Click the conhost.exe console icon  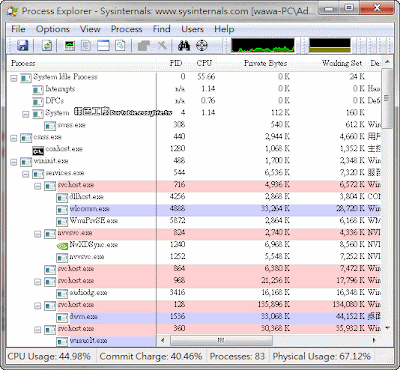pyautogui.click(x=38, y=150)
